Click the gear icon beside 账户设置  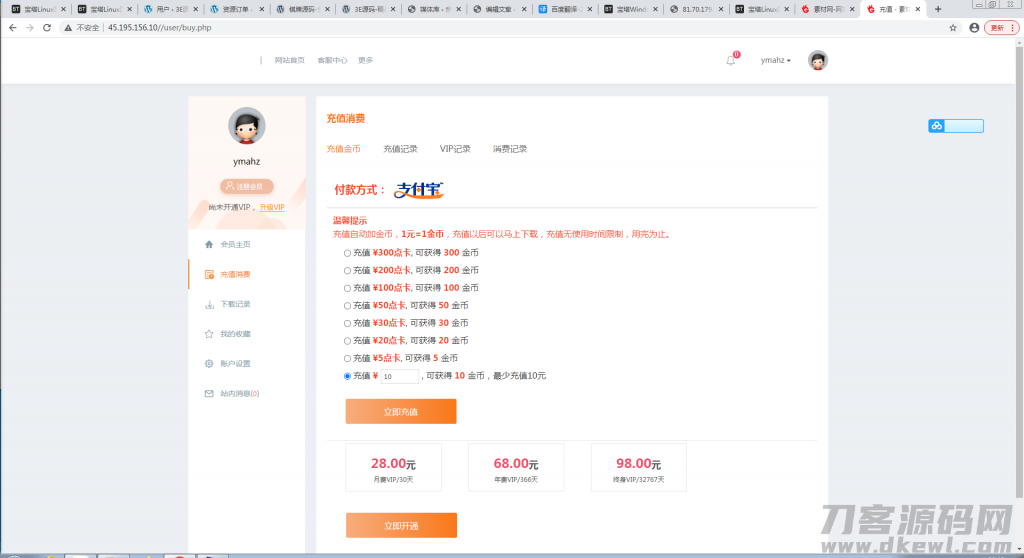tap(209, 364)
